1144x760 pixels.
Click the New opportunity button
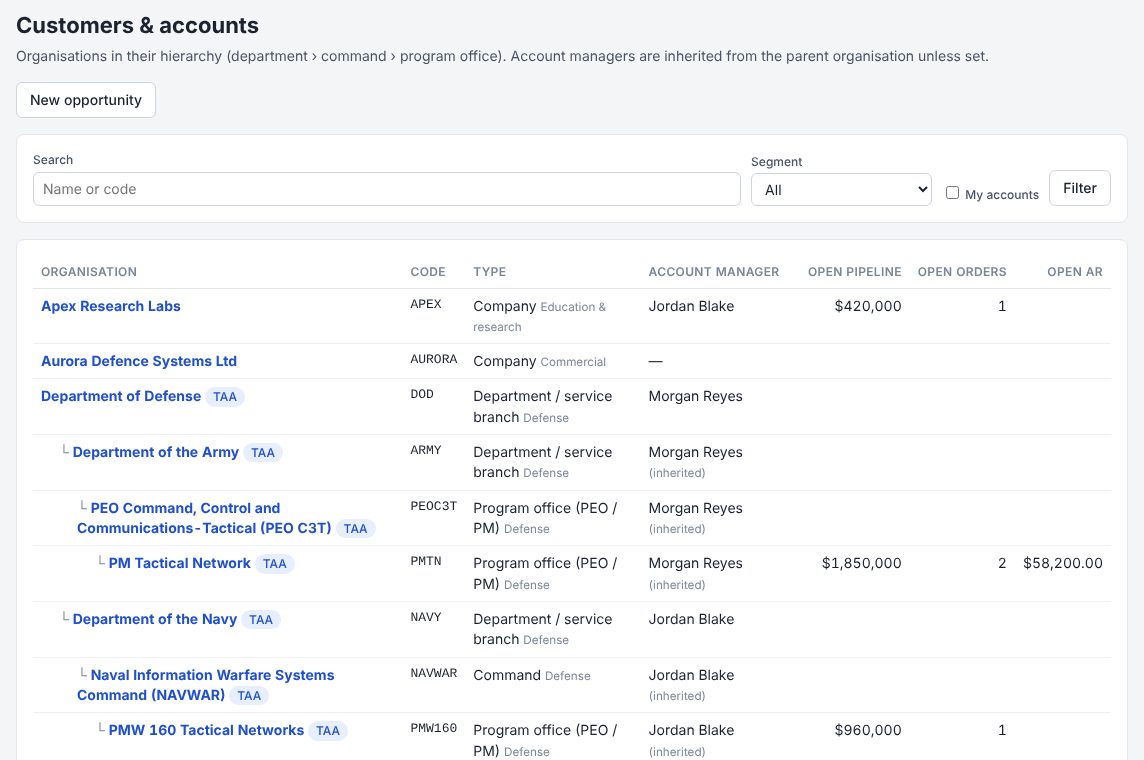pyautogui.click(x=86, y=100)
